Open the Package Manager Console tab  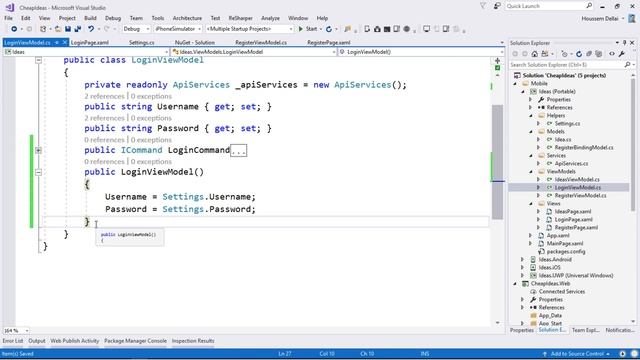click(135, 341)
